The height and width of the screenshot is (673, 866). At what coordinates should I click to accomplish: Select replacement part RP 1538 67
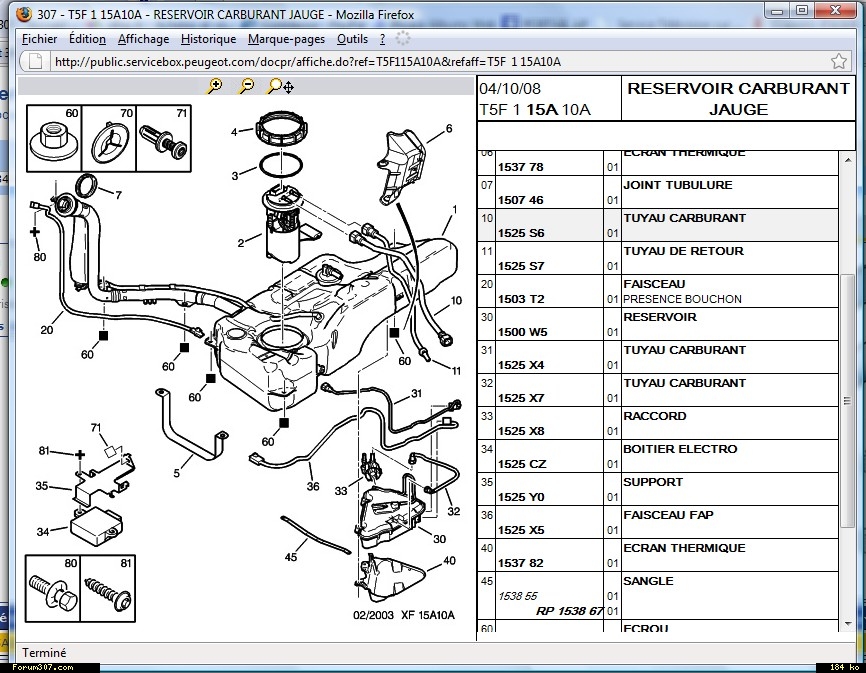coord(569,611)
